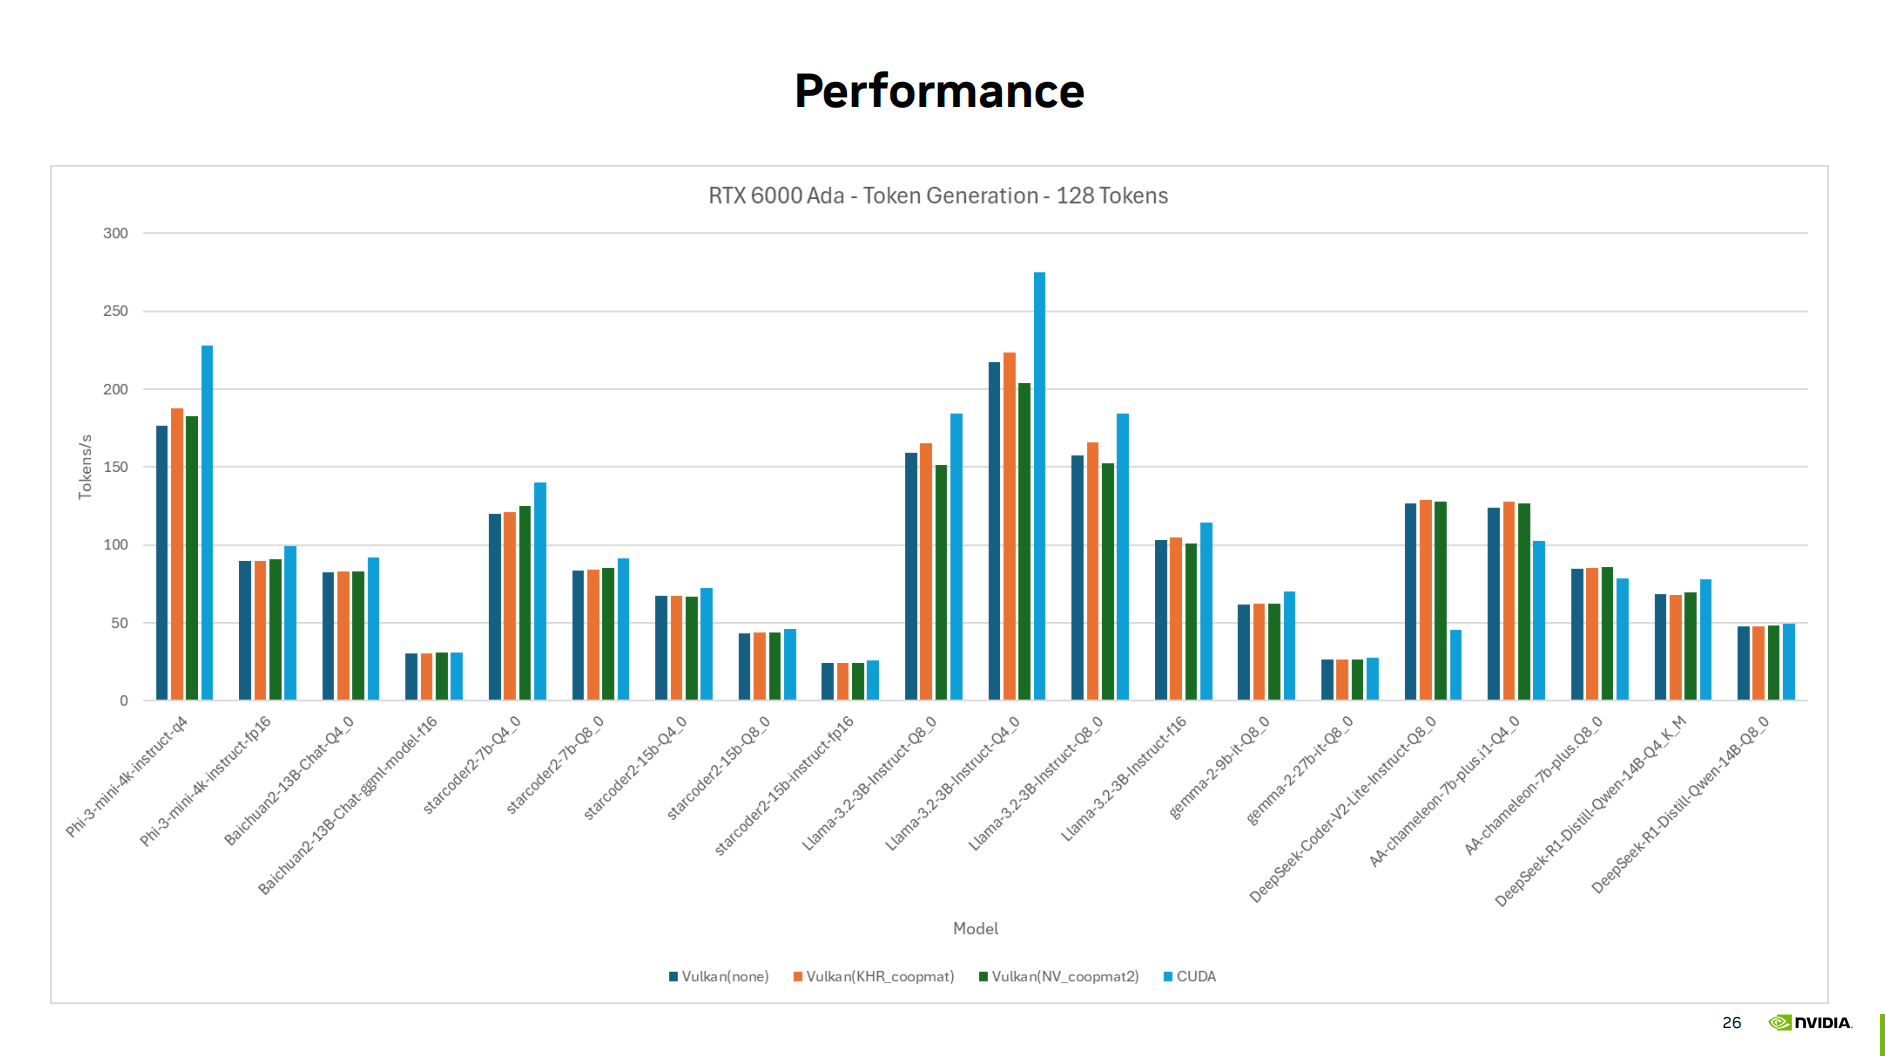Screen dimensions: 1885x1056
Task: Select the short CUDA bar for DeepSeek-Coder-V2-Lite-Instruct-Q8_0
Action: [1456, 665]
